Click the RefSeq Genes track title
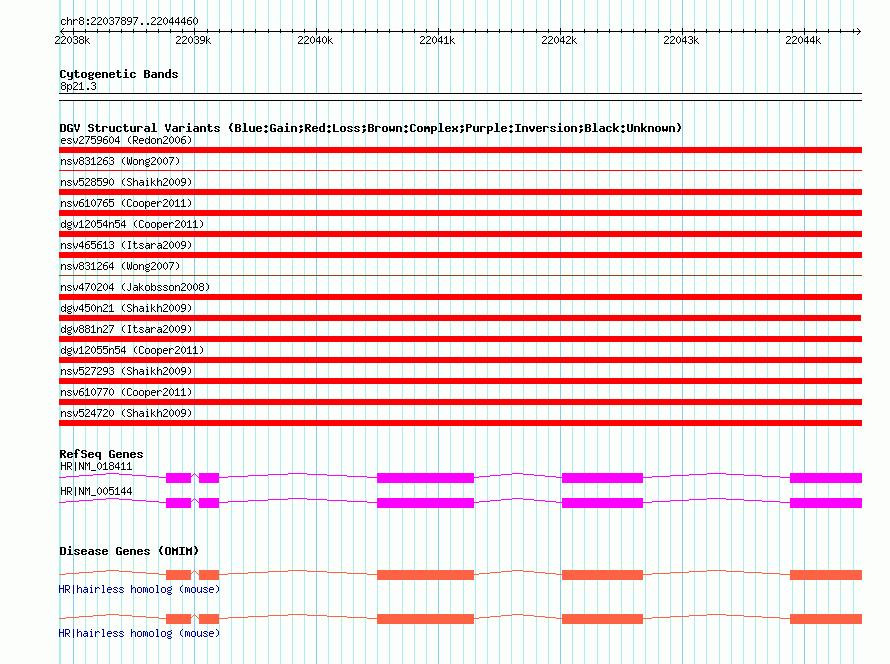This screenshot has height=664, width=890. coord(101,454)
